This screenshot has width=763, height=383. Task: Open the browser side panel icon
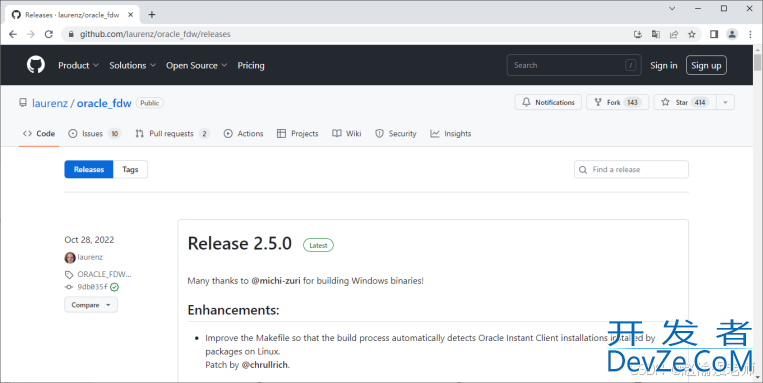(714, 34)
